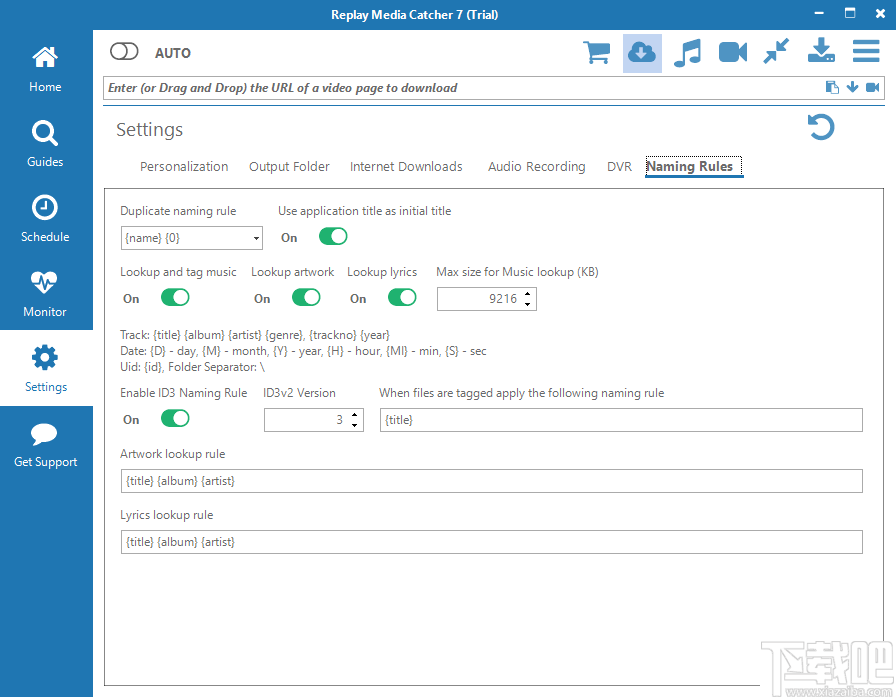This screenshot has height=697, width=896.
Task: Click the Artwork lookup rule field
Action: click(x=490, y=481)
